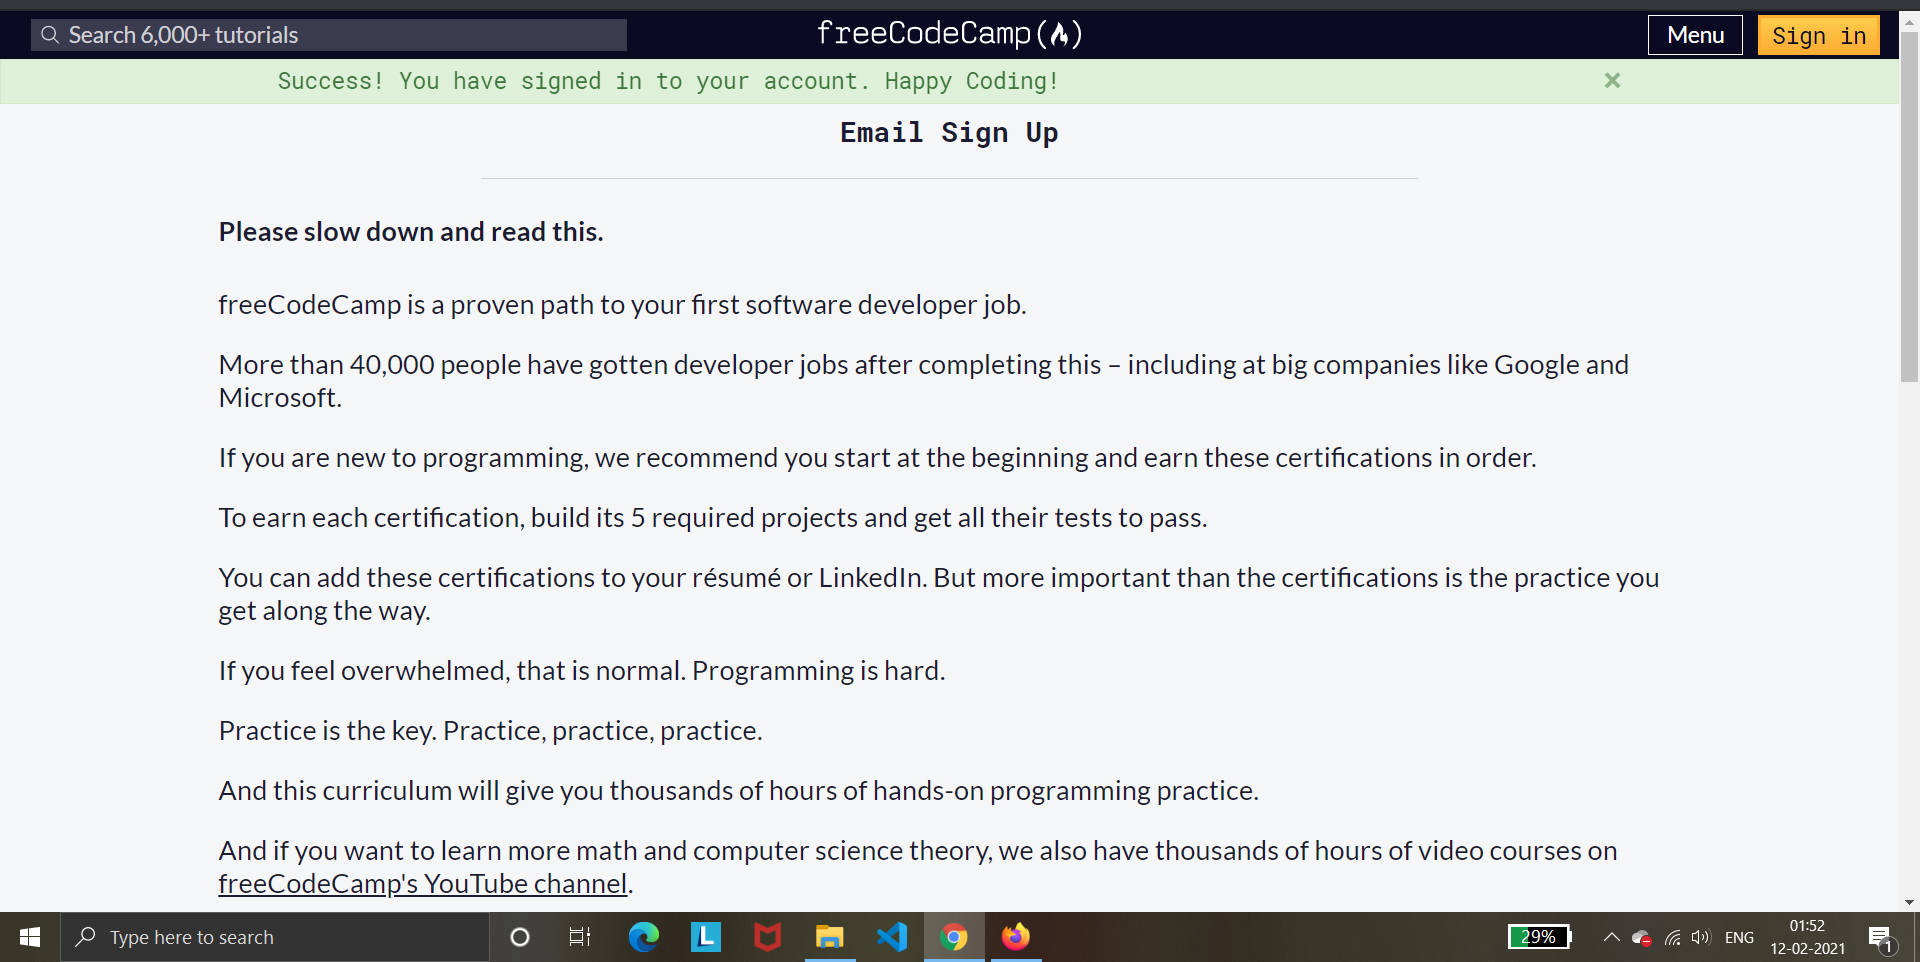Viewport: 1920px width, 962px height.
Task: Open the volume control in the system tray
Action: tap(1701, 937)
